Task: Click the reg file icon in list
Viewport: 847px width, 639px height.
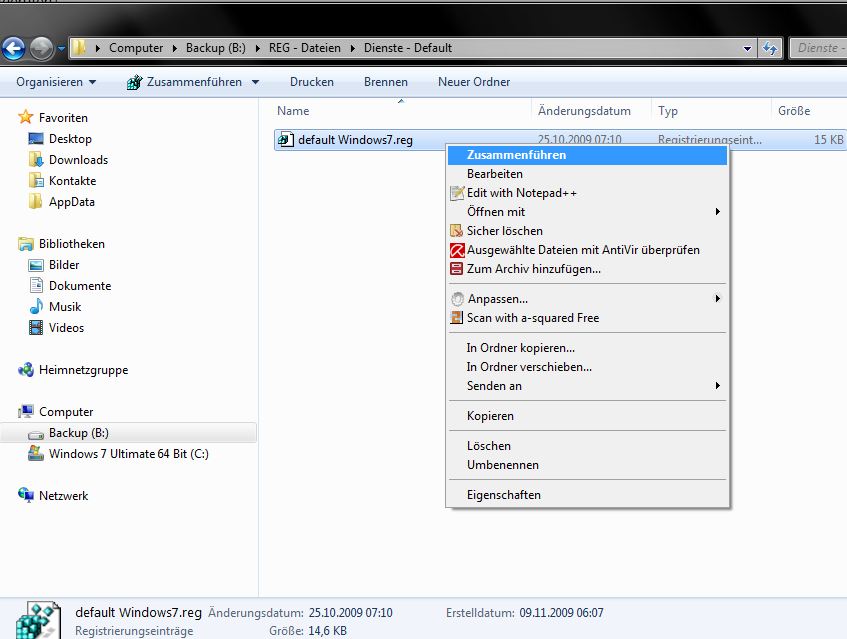Action: click(286, 140)
